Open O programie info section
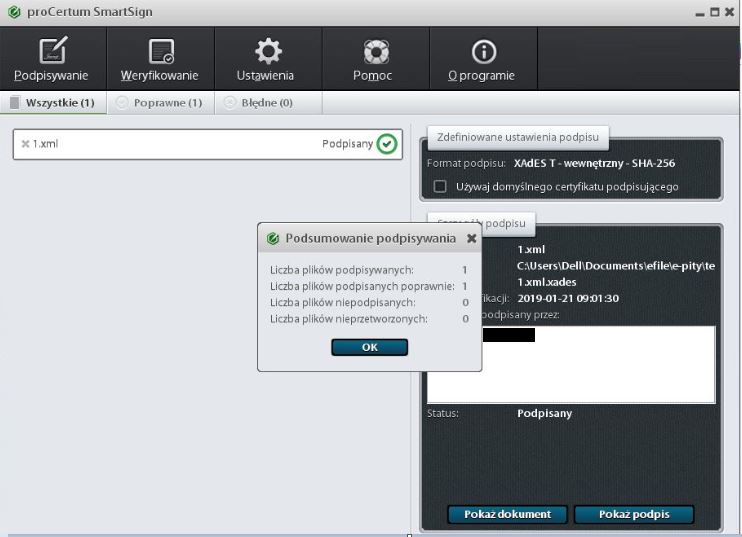Image resolution: width=742 pixels, height=537 pixels. (x=481, y=59)
